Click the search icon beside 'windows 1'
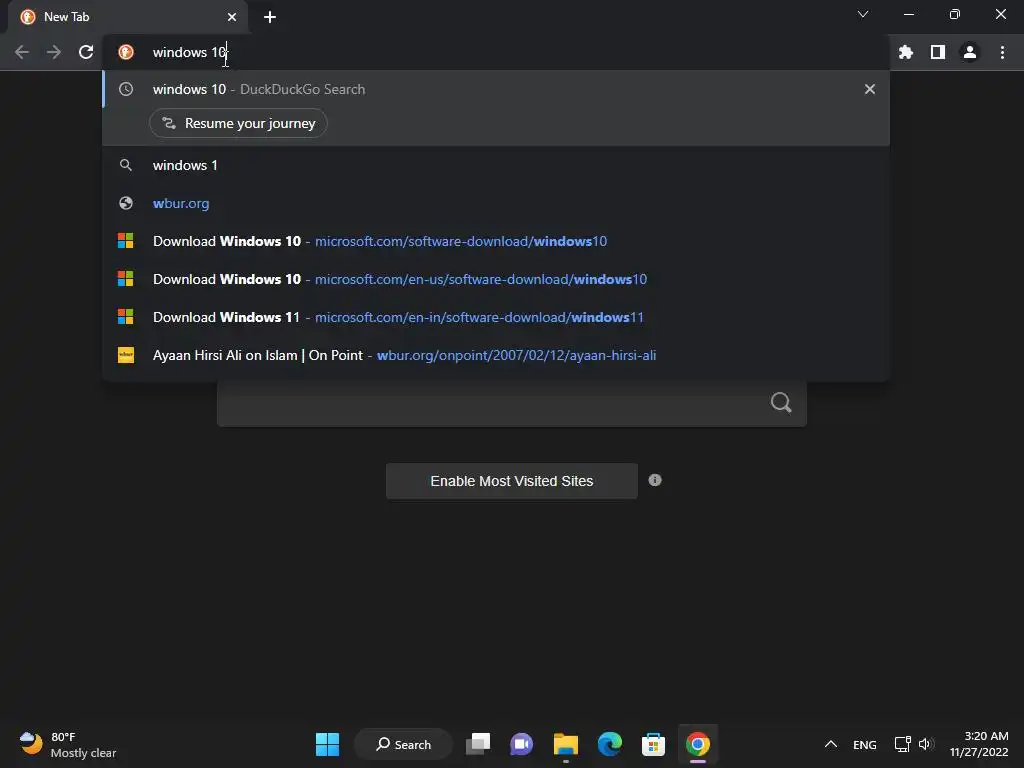Viewport: 1024px width, 768px height. tap(125, 165)
